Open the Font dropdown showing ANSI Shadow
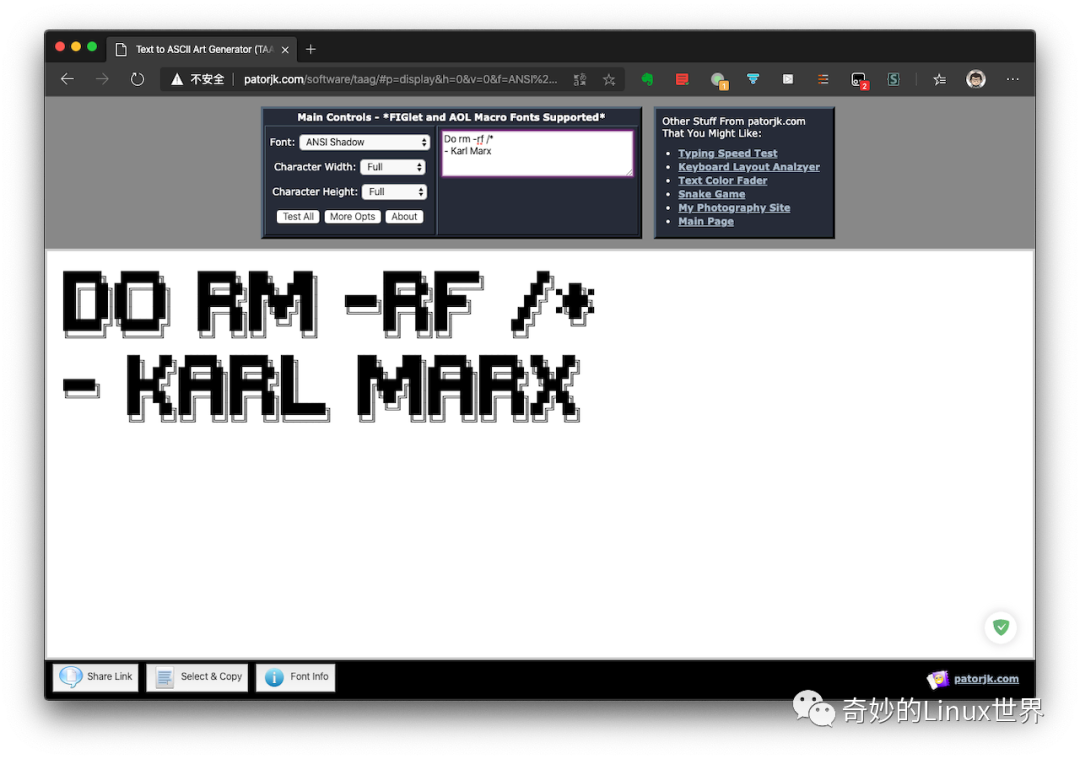 click(364, 142)
